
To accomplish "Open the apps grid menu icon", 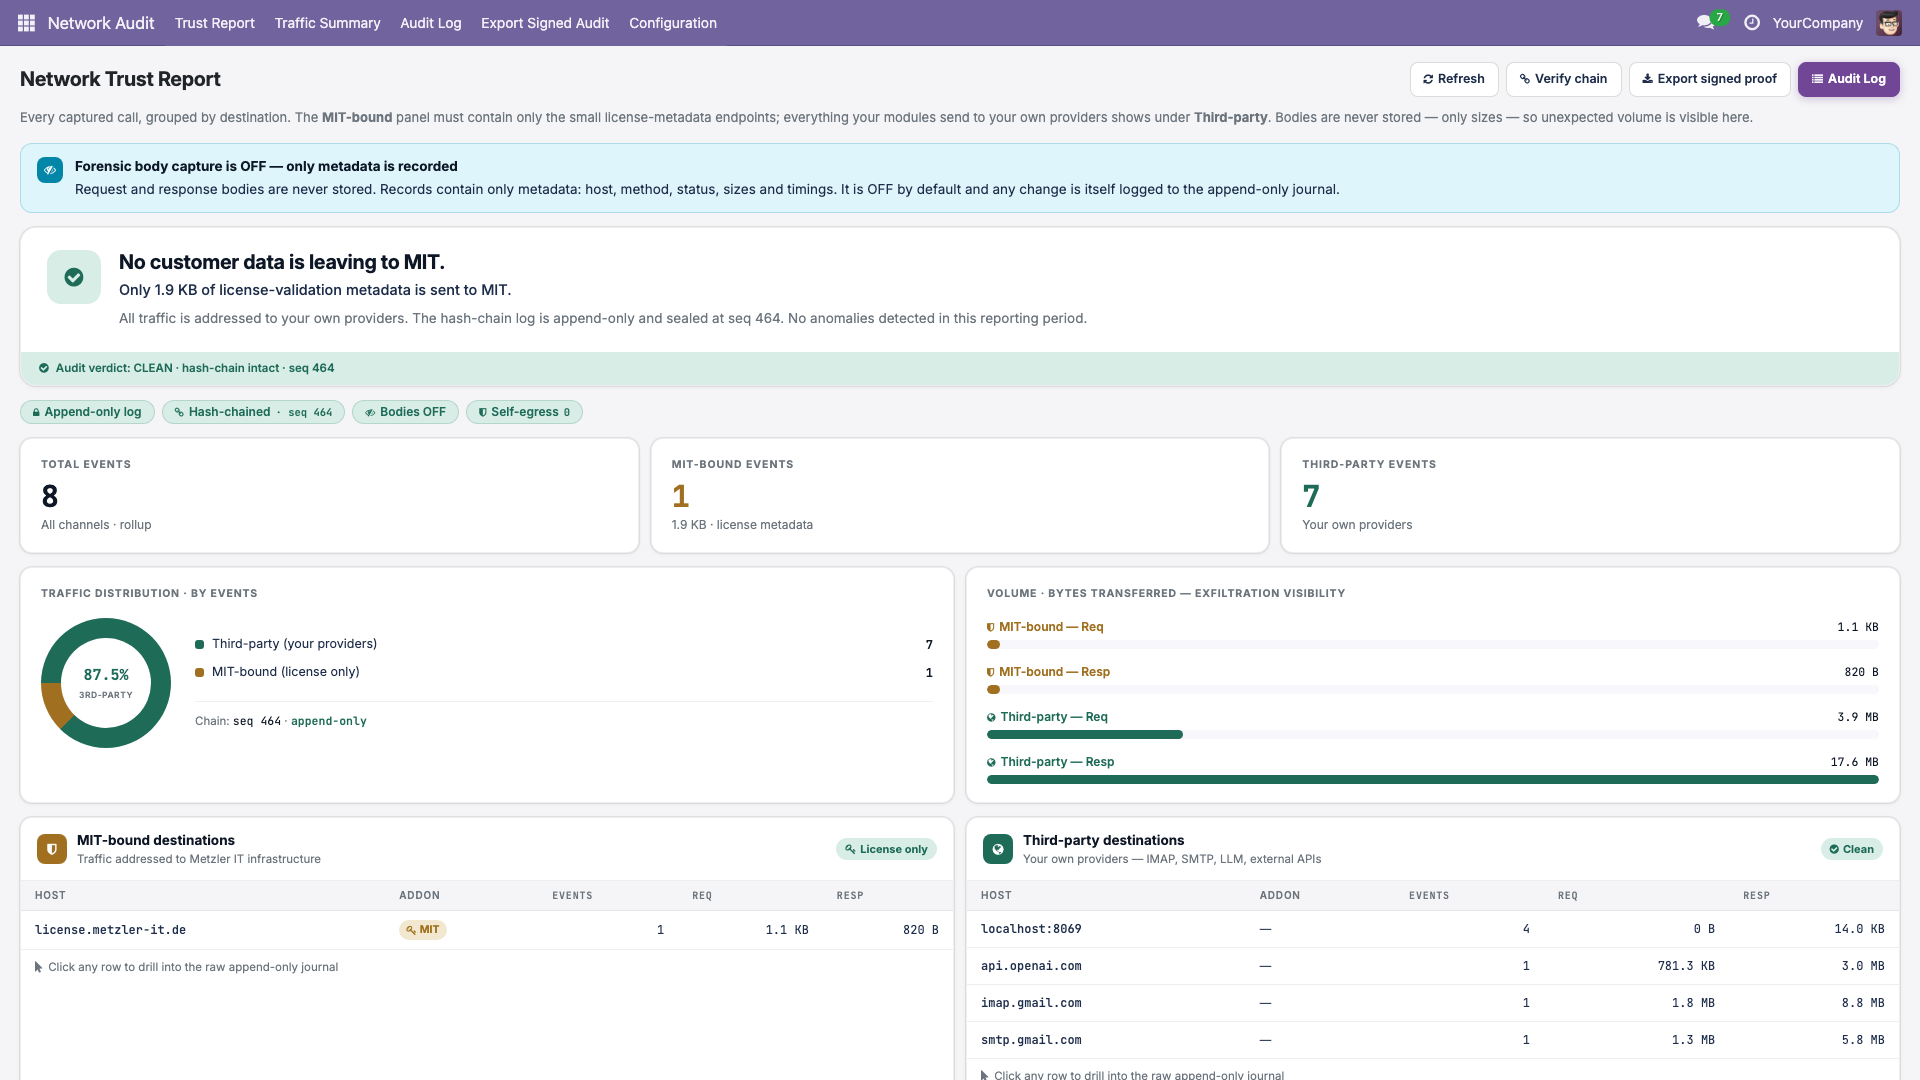I will 26,22.
